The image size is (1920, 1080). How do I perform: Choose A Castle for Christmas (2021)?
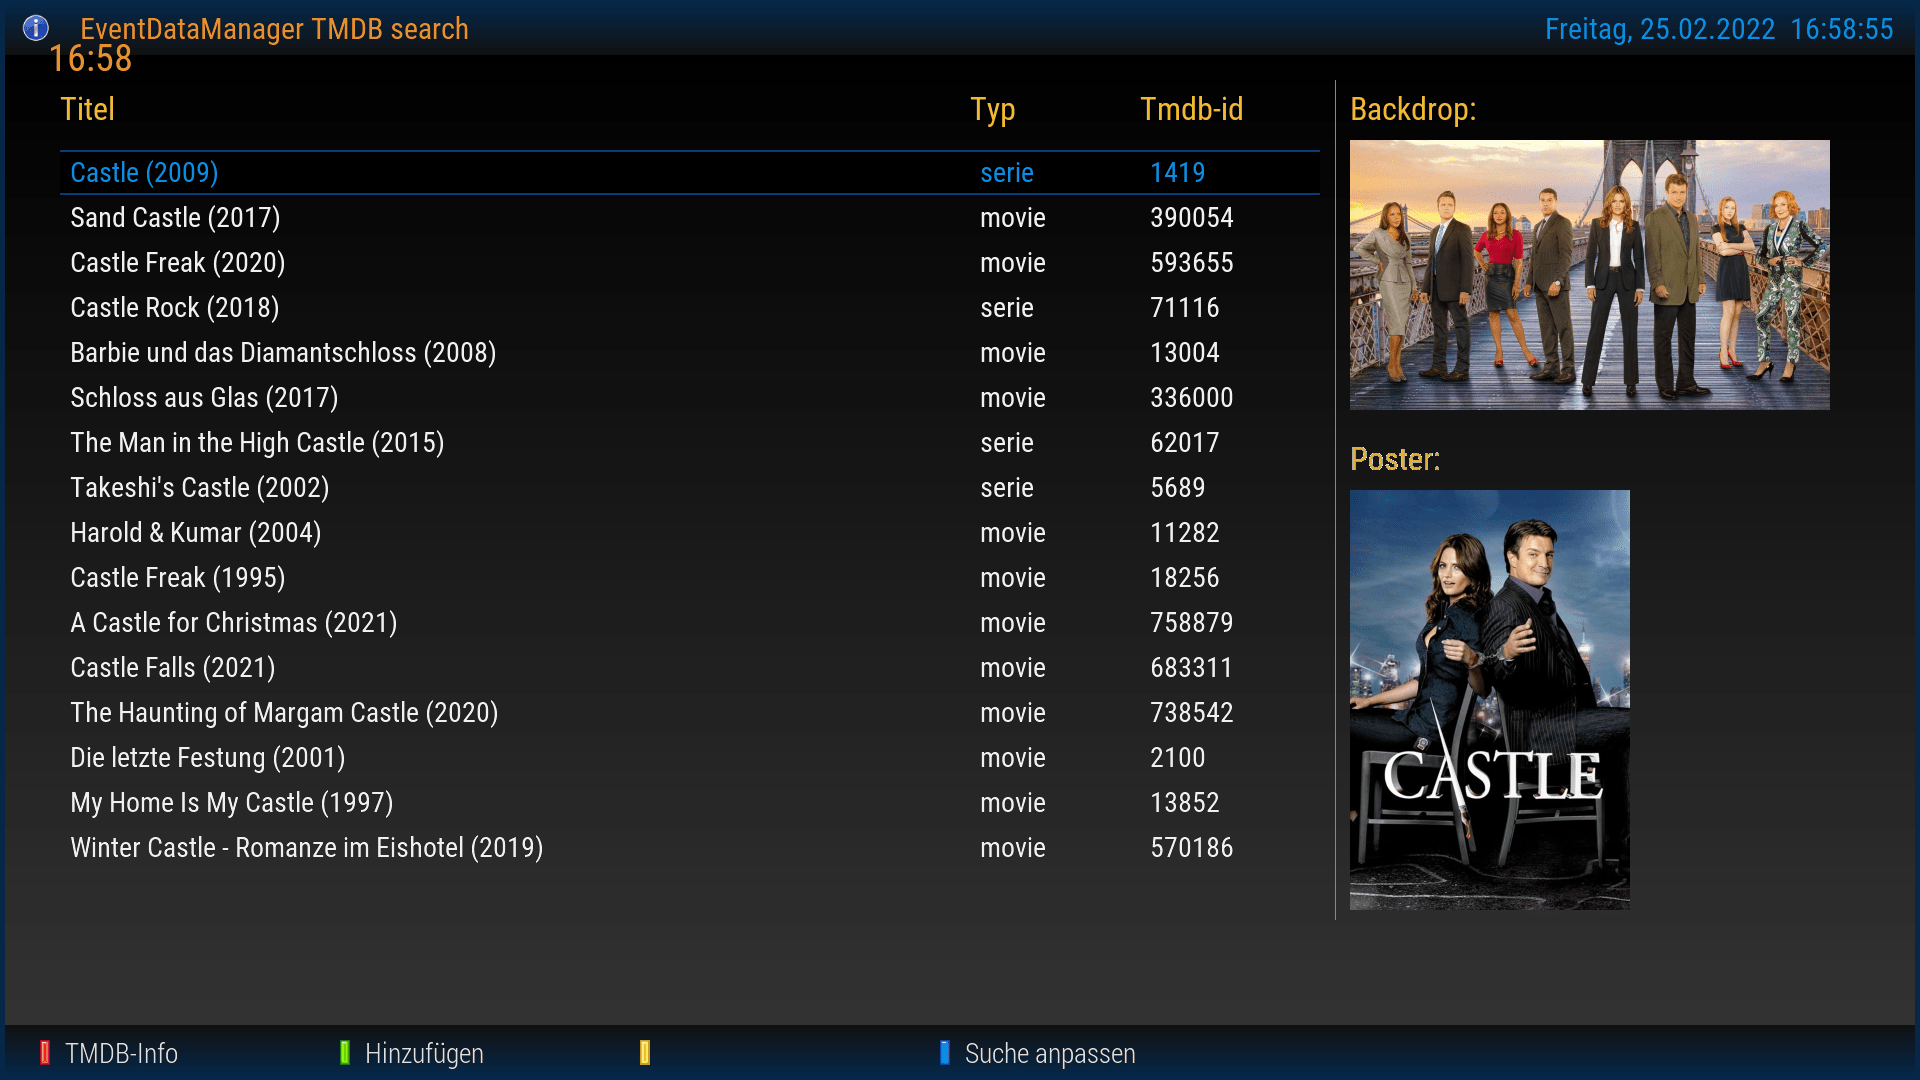pos(234,623)
